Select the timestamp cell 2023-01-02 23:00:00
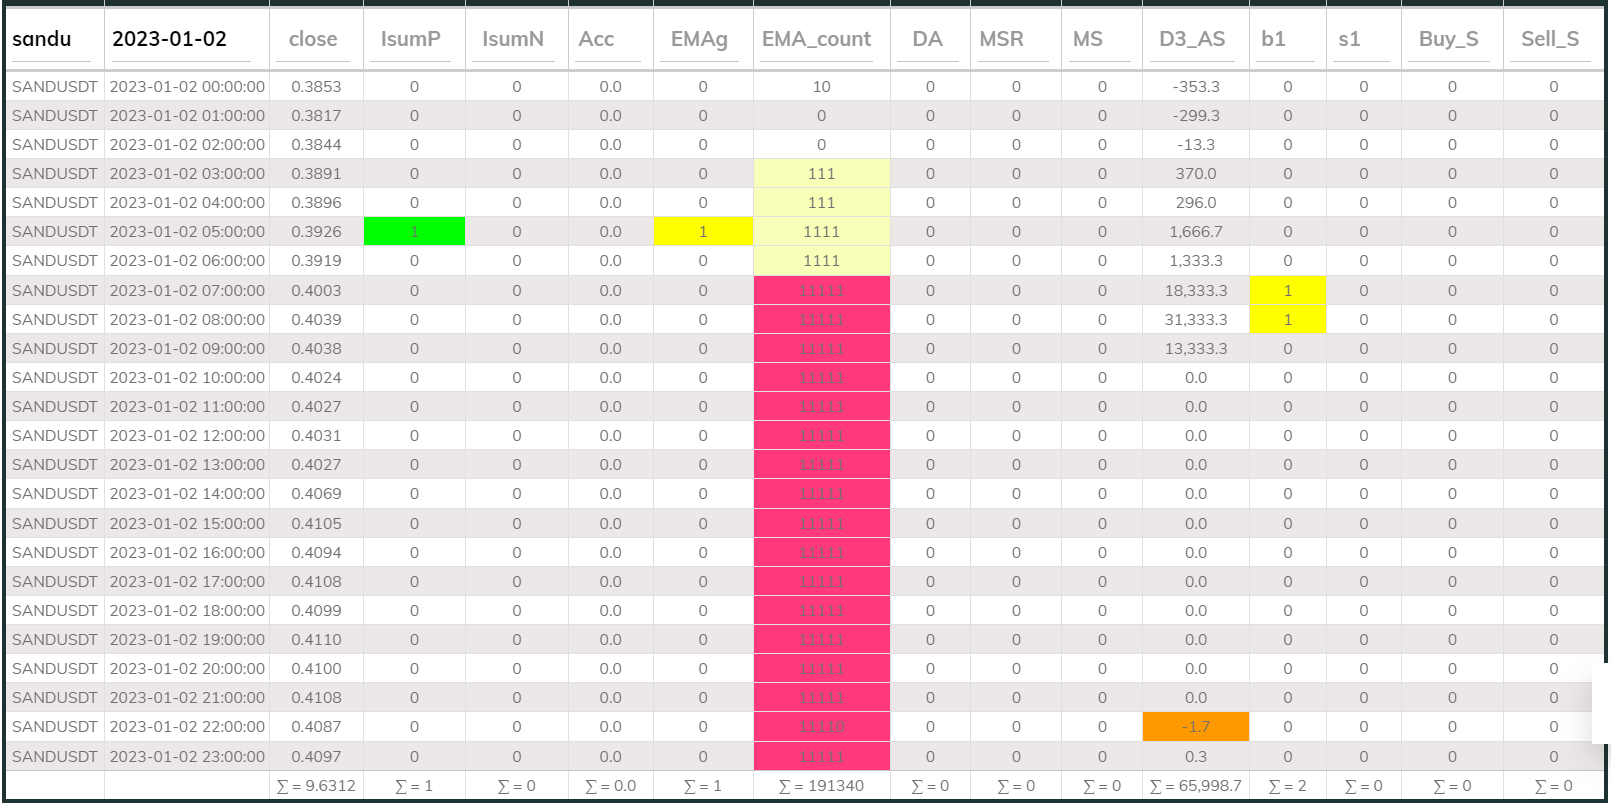Viewport: 1611px width, 807px height. coord(187,757)
